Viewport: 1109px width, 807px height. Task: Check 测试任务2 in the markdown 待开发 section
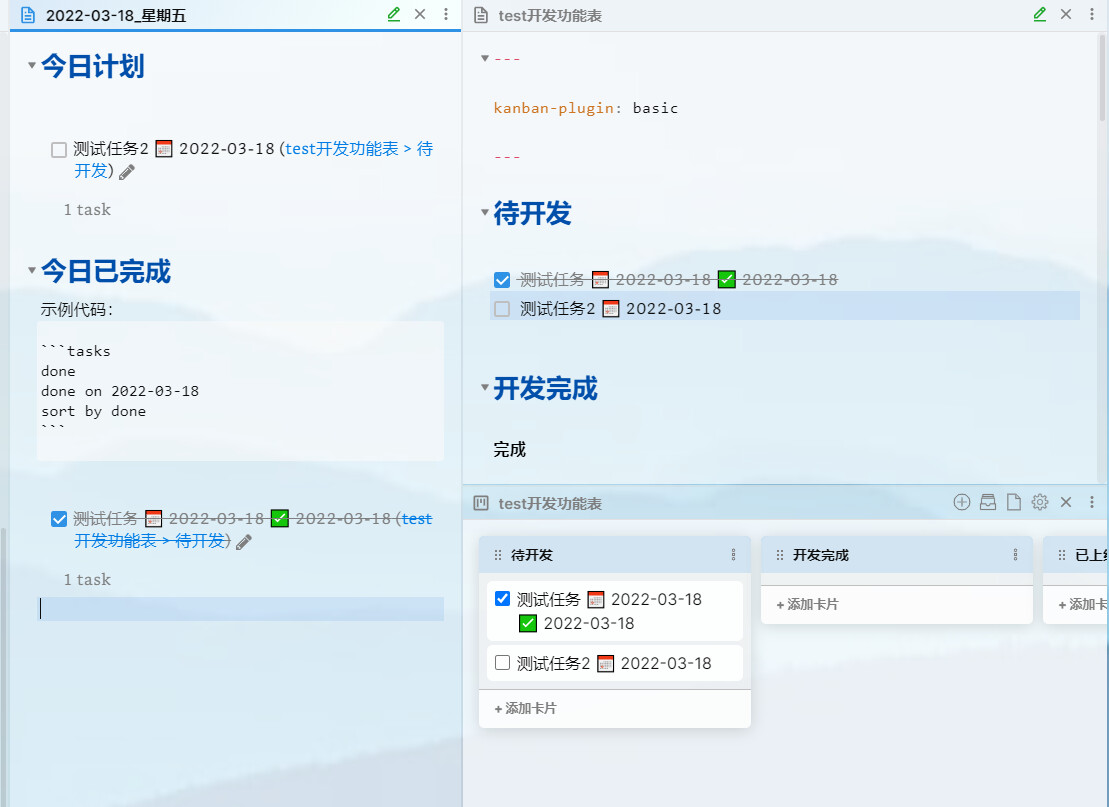click(502, 309)
